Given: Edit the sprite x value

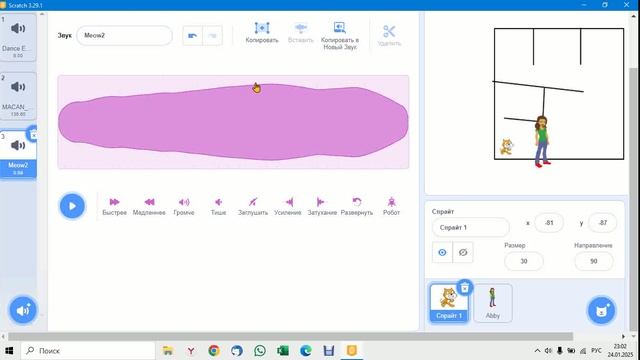Looking at the screenshot, I should click(549, 223).
